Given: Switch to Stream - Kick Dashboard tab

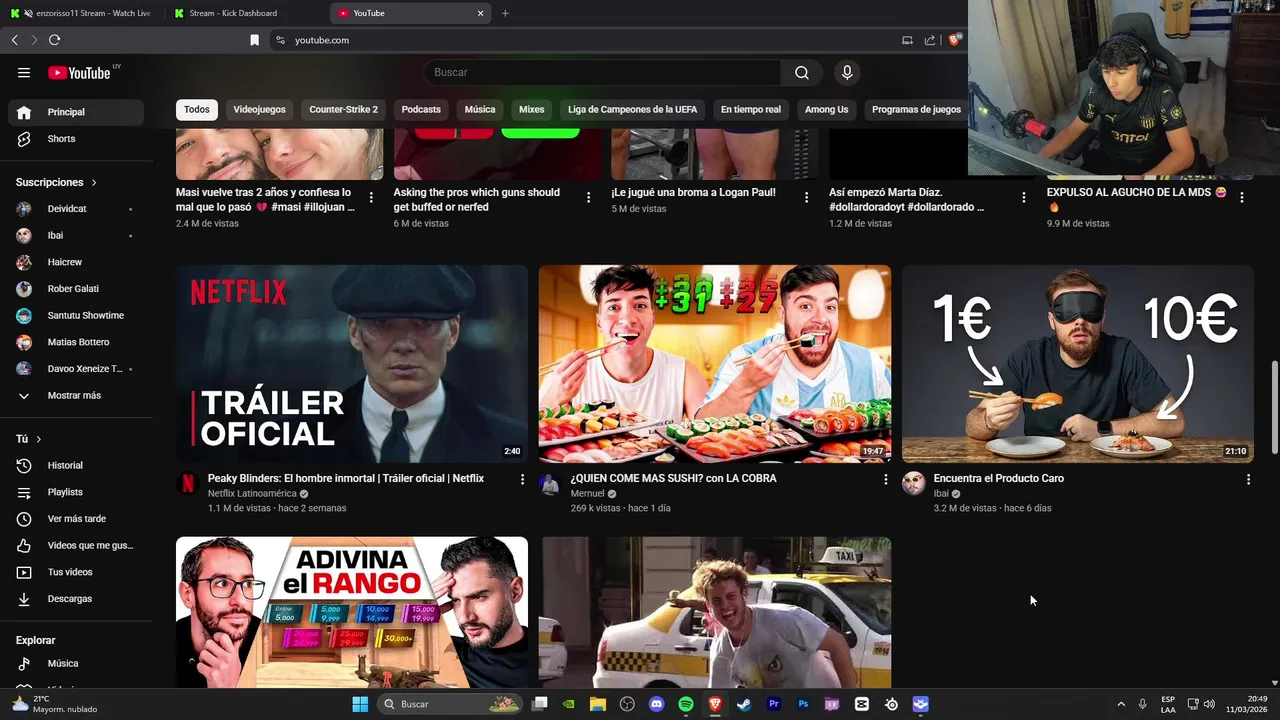Looking at the screenshot, I should [245, 13].
